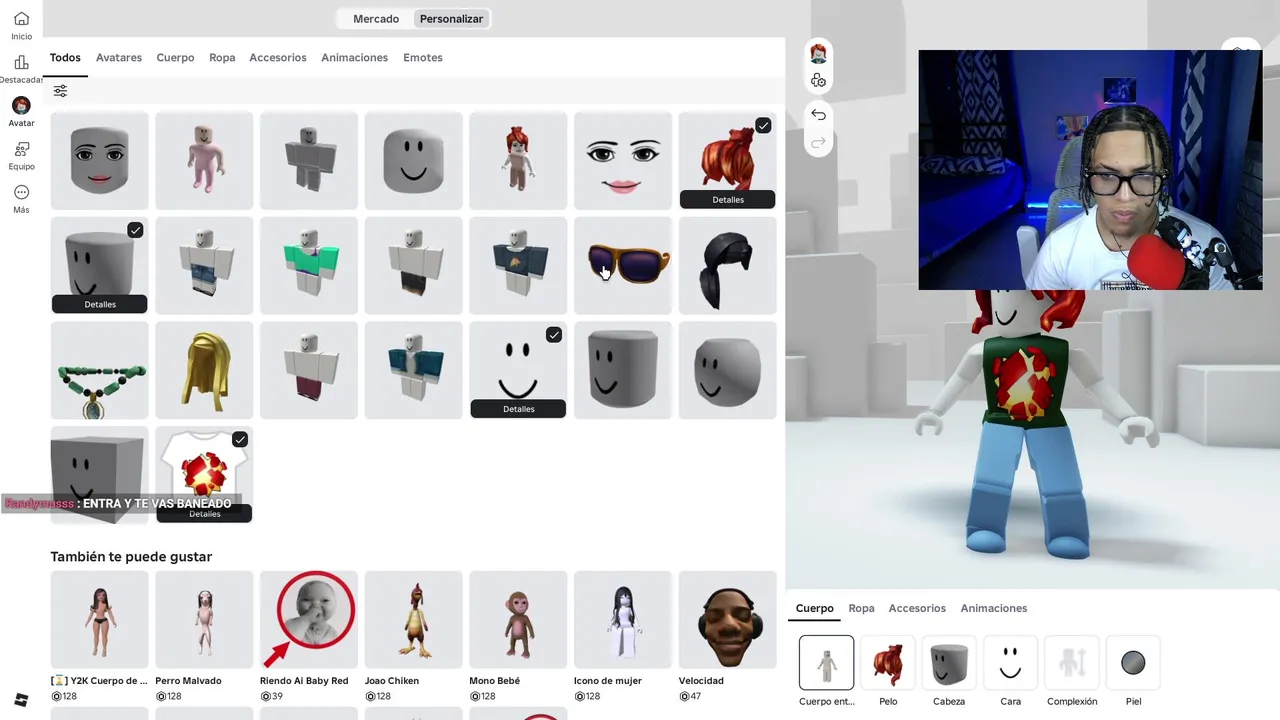This screenshot has height=720, width=1280.
Task: Open the Piel skin color swatch
Action: click(1133, 663)
